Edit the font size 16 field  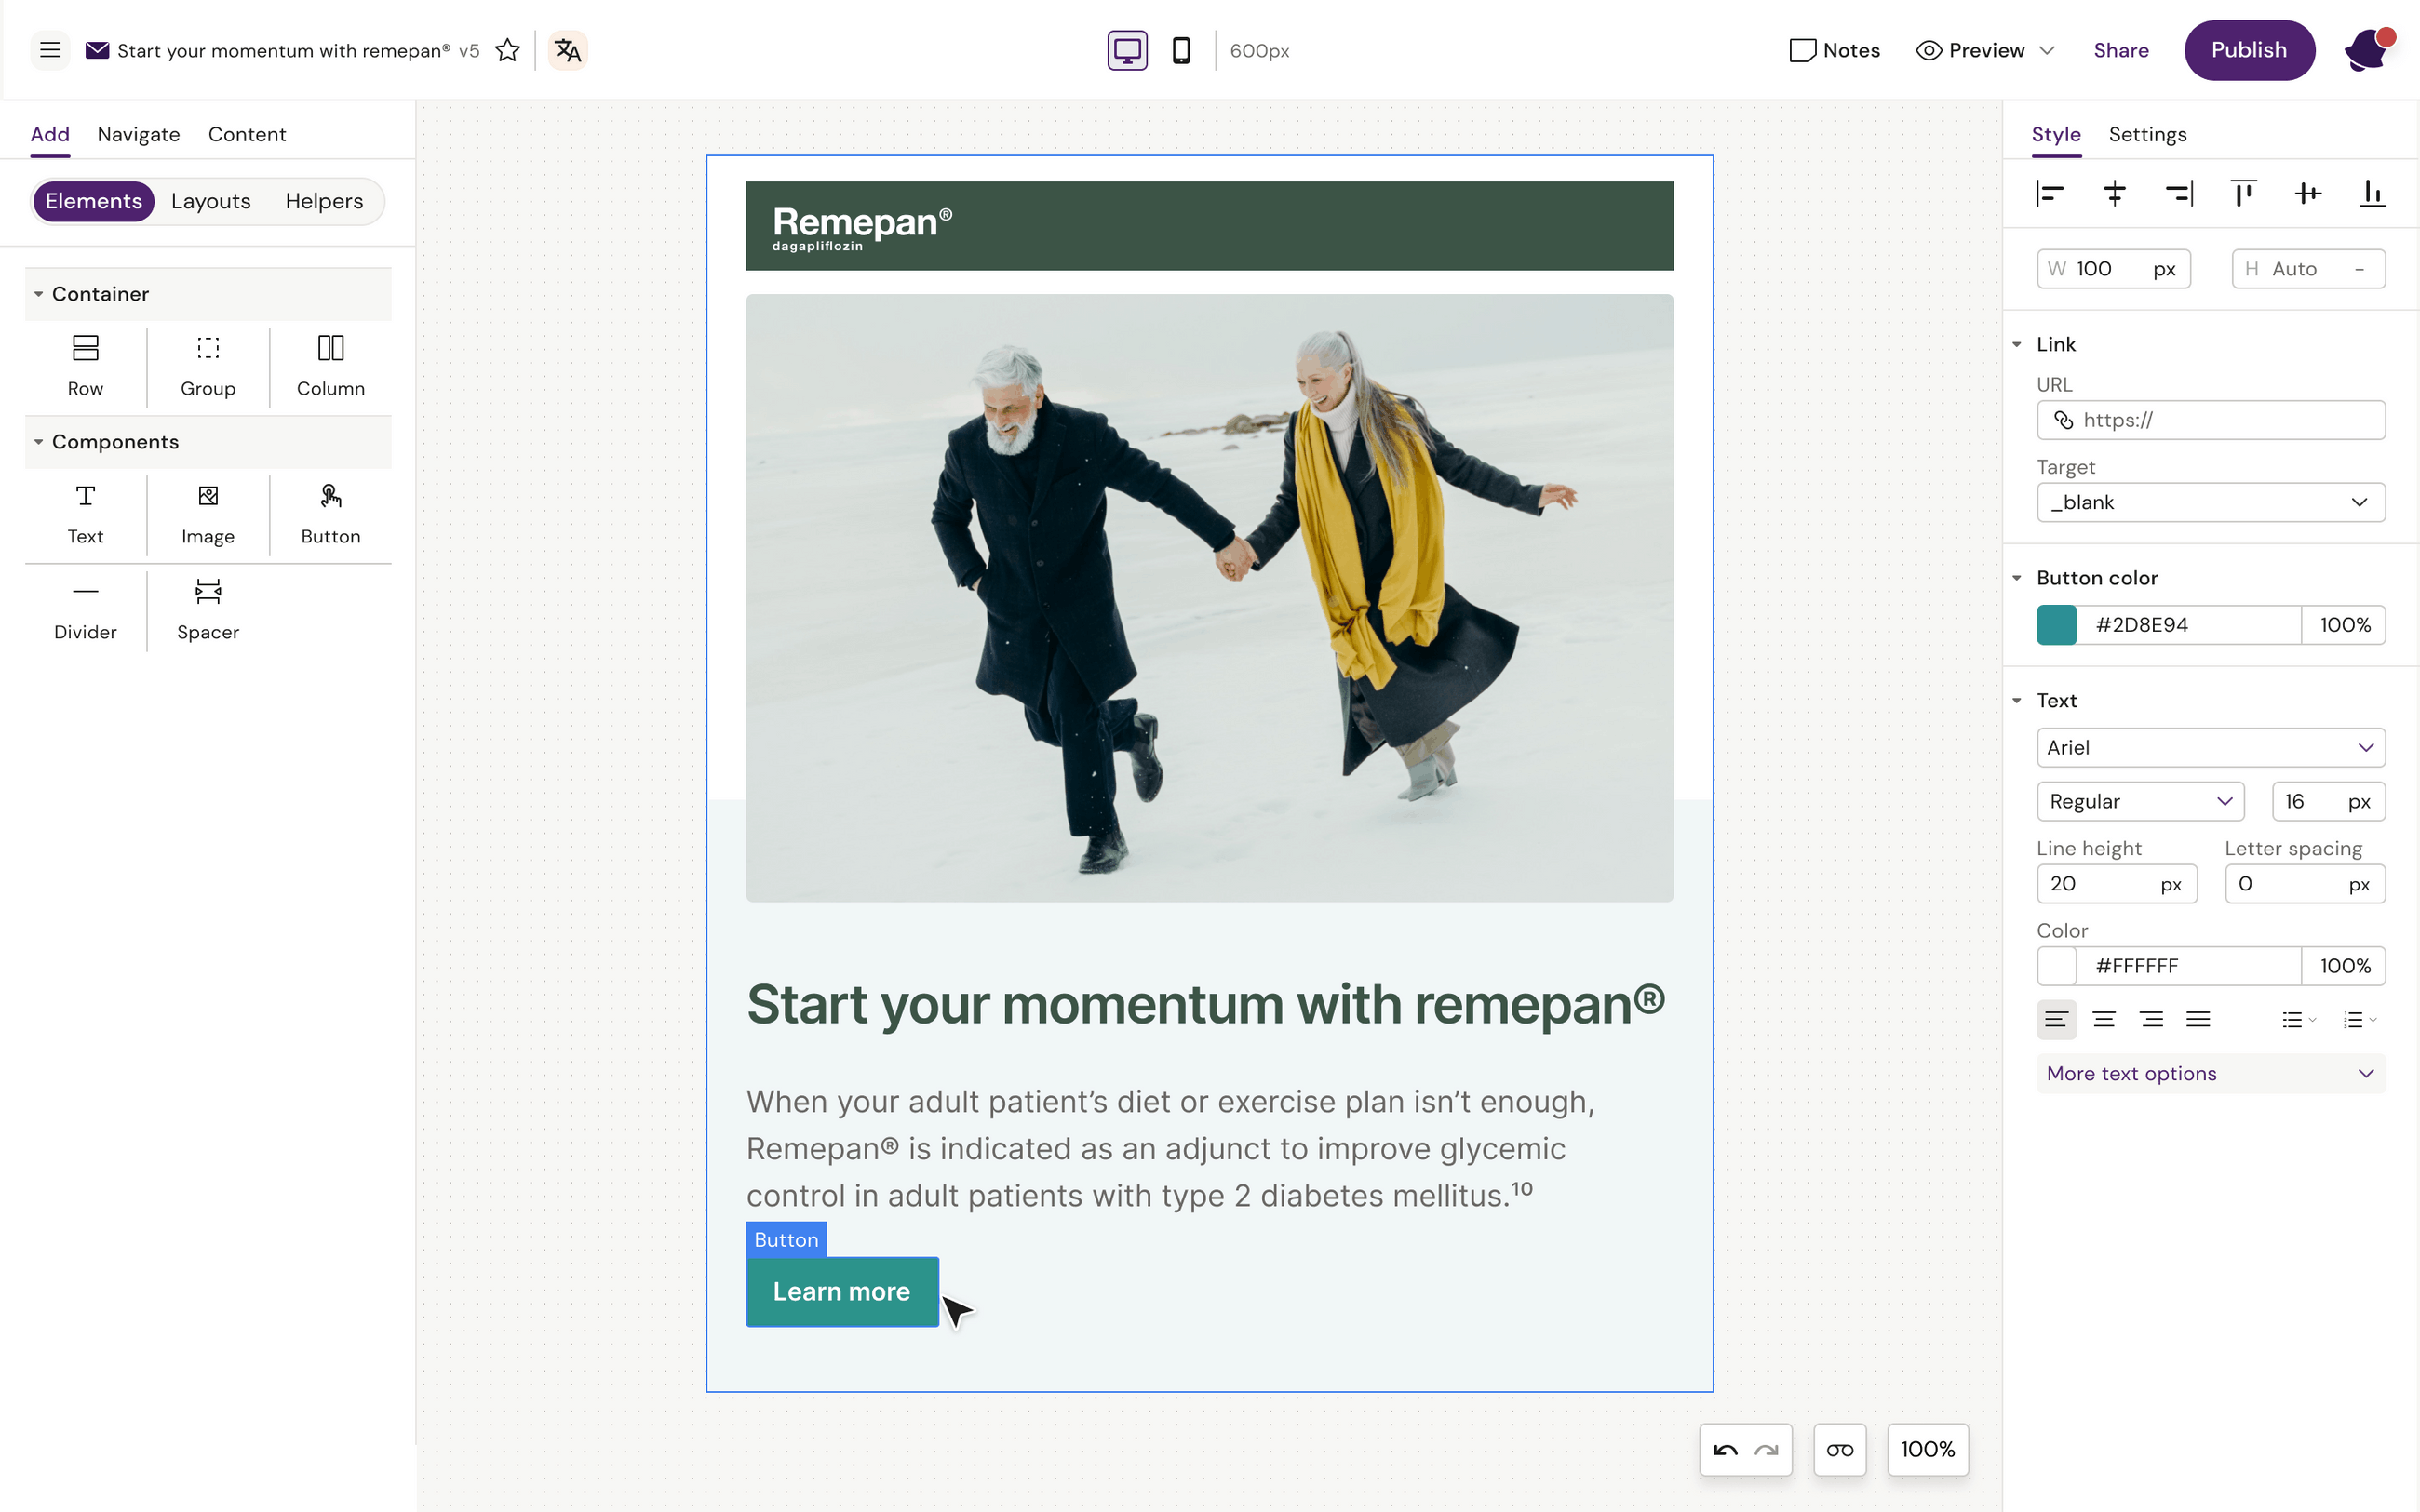2328,801
